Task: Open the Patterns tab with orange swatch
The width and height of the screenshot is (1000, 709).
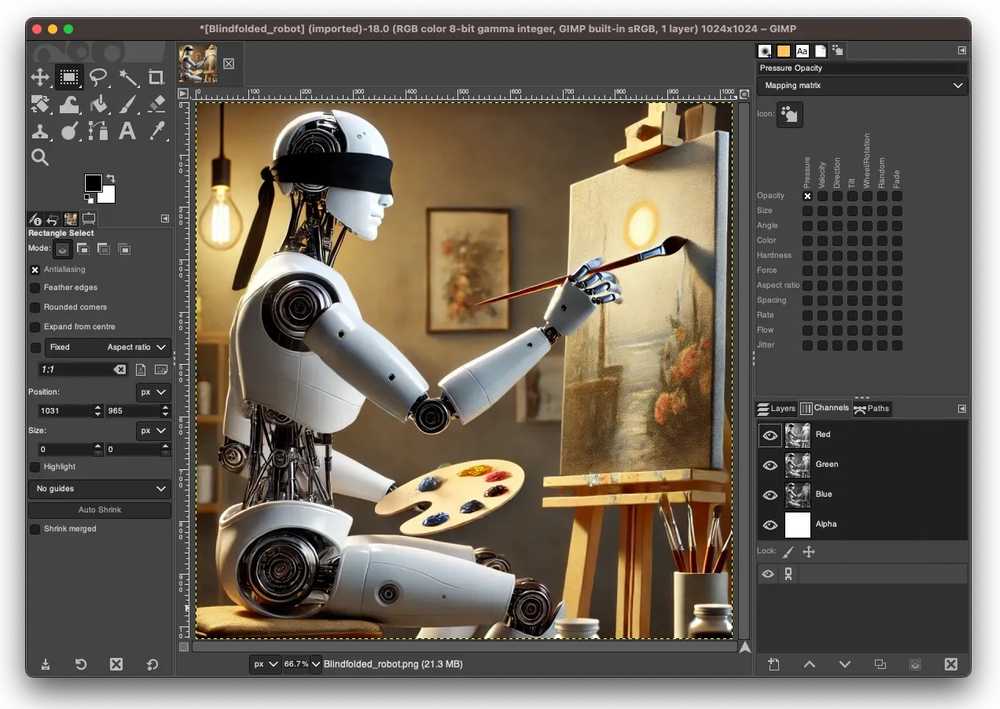Action: [x=783, y=51]
